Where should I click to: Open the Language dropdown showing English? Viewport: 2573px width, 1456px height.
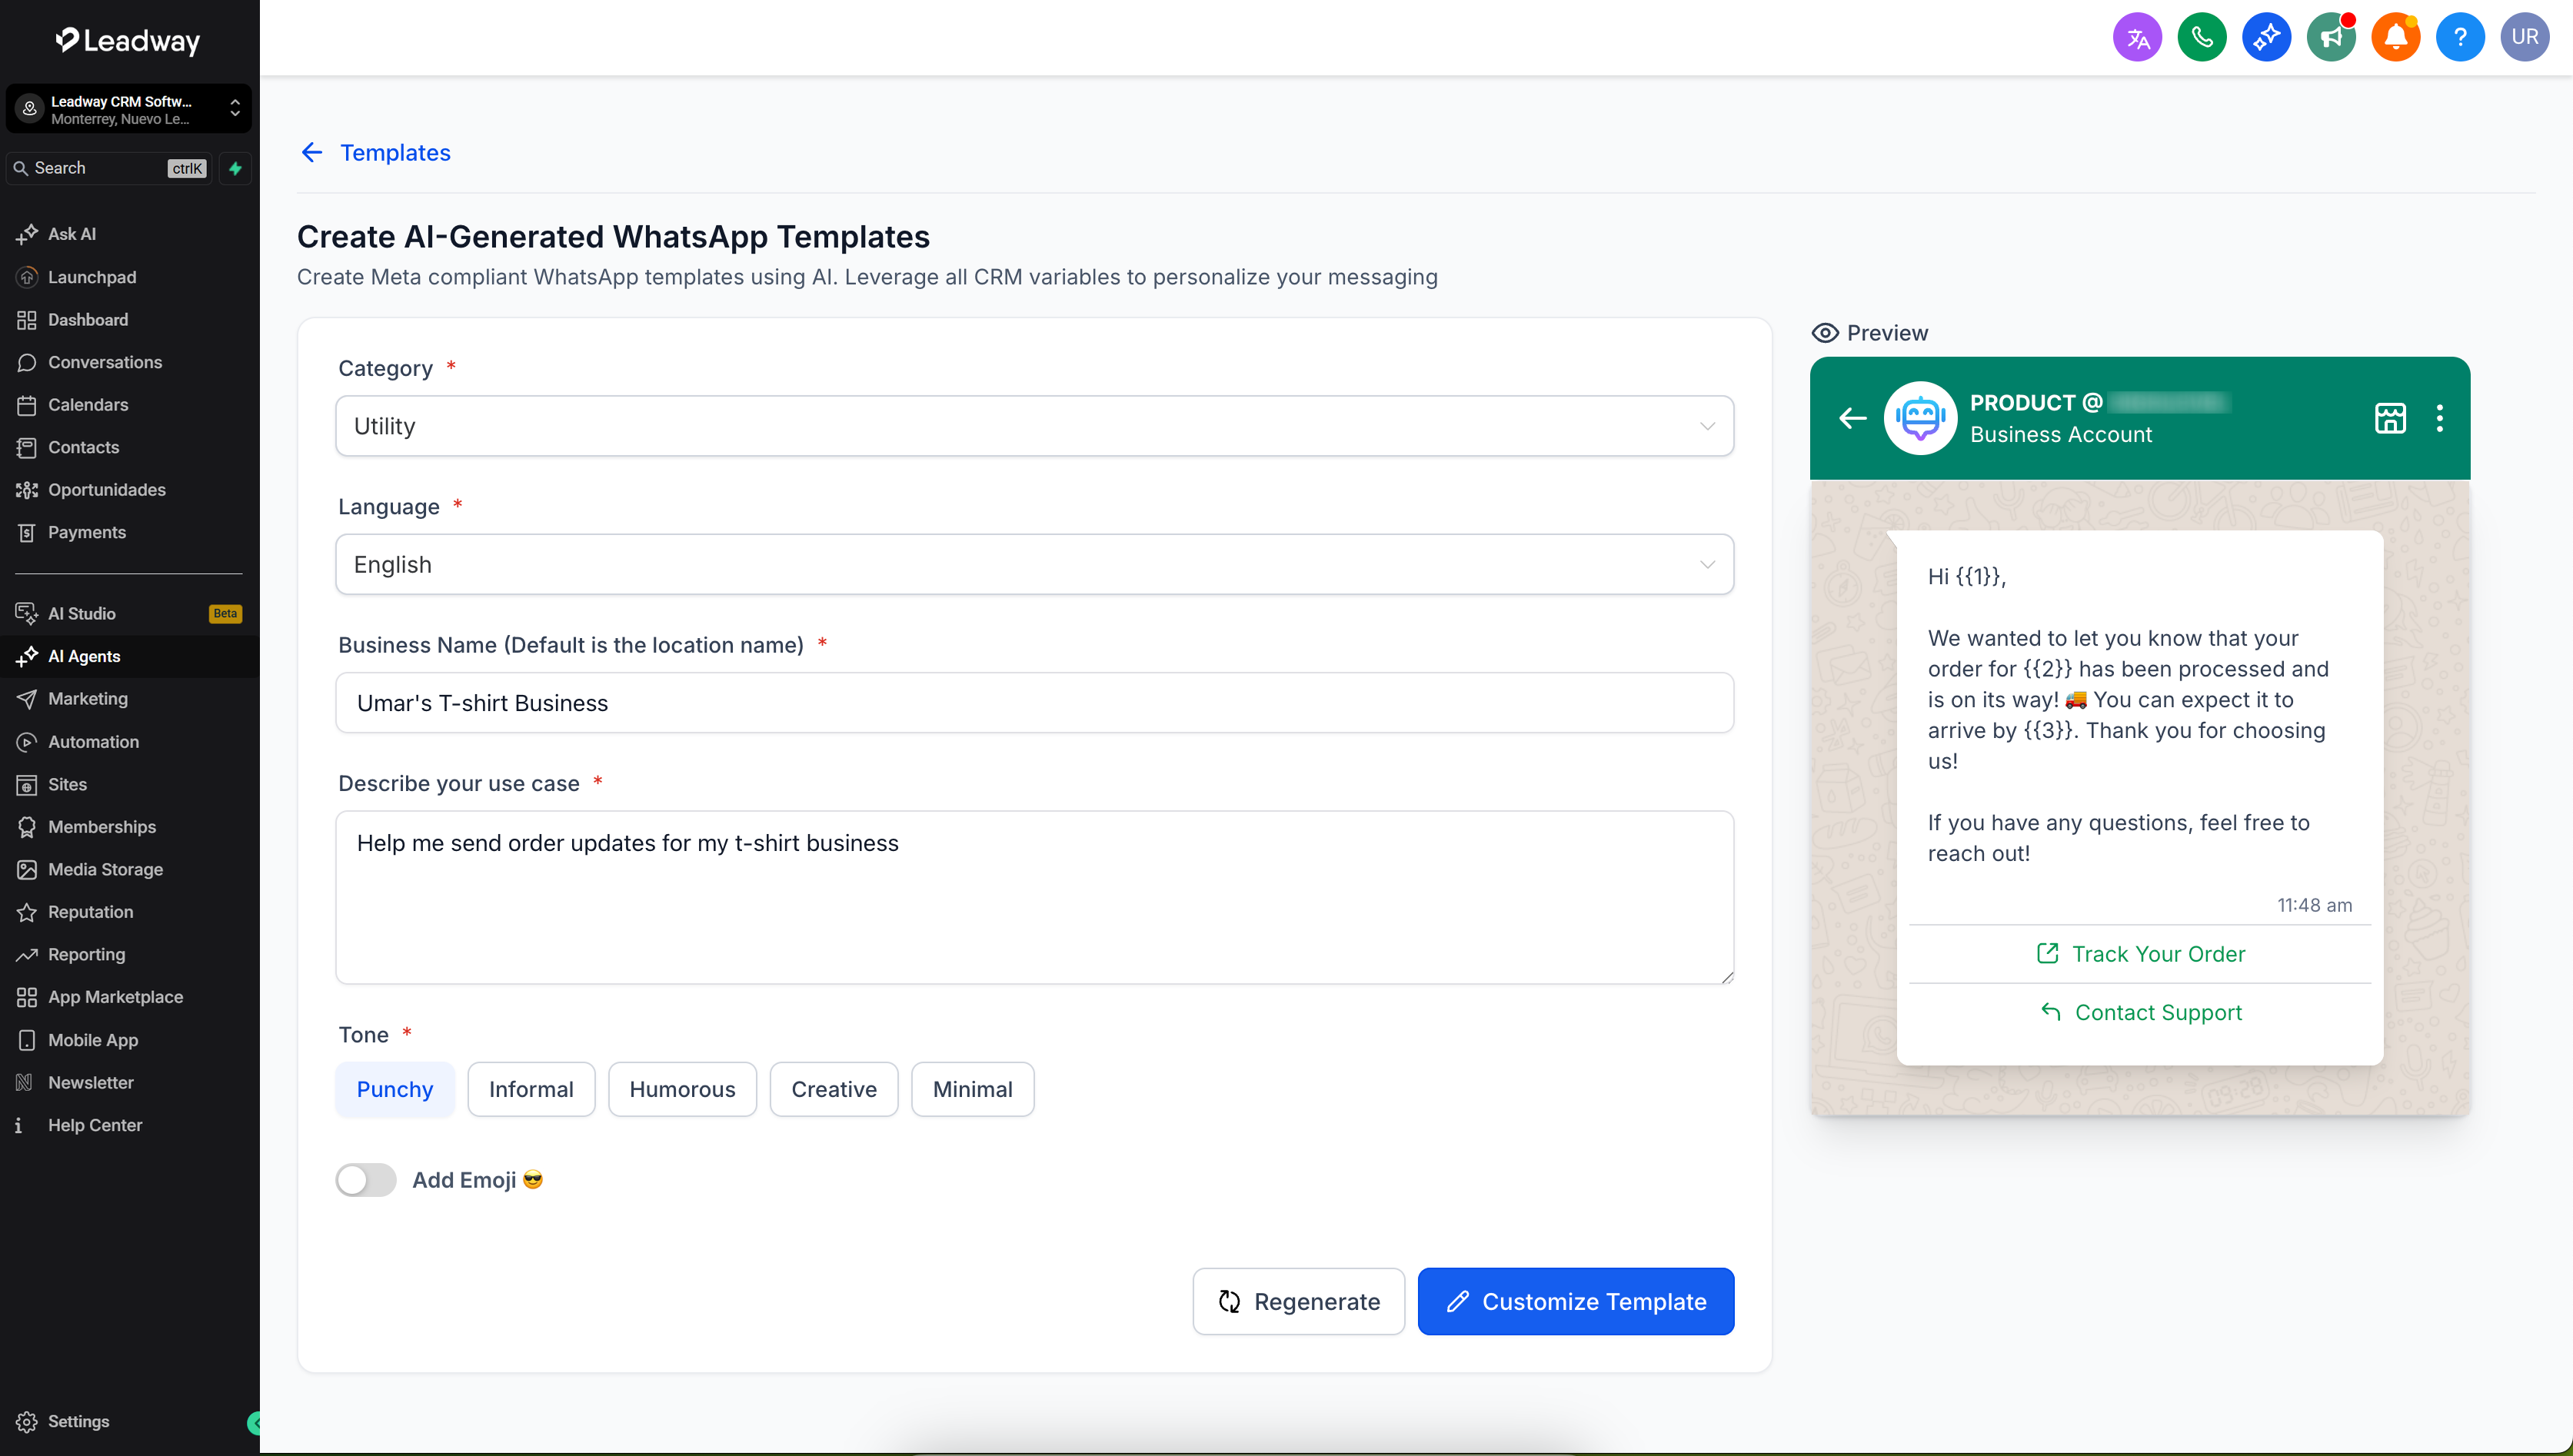tap(1034, 564)
